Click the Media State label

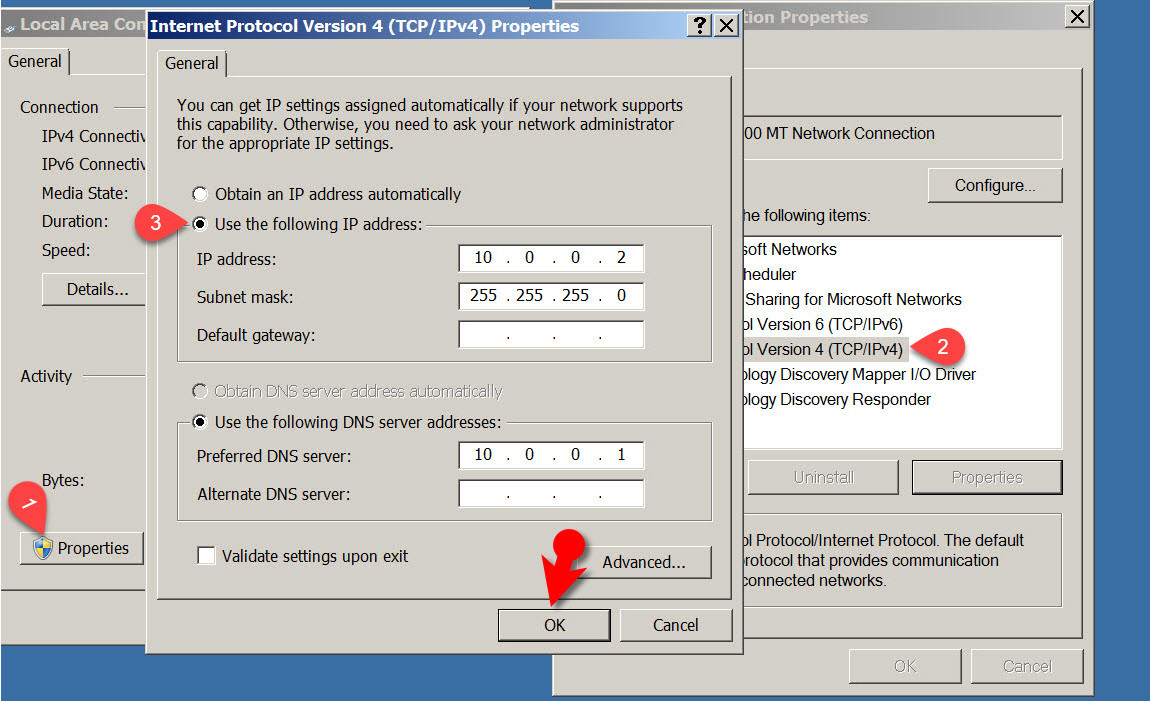[85, 194]
